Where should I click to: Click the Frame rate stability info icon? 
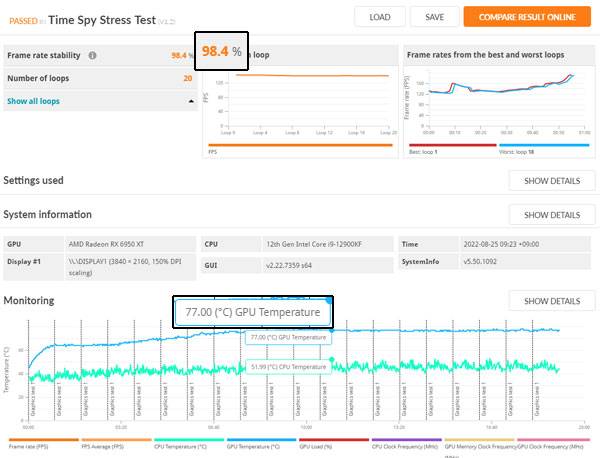click(x=92, y=55)
